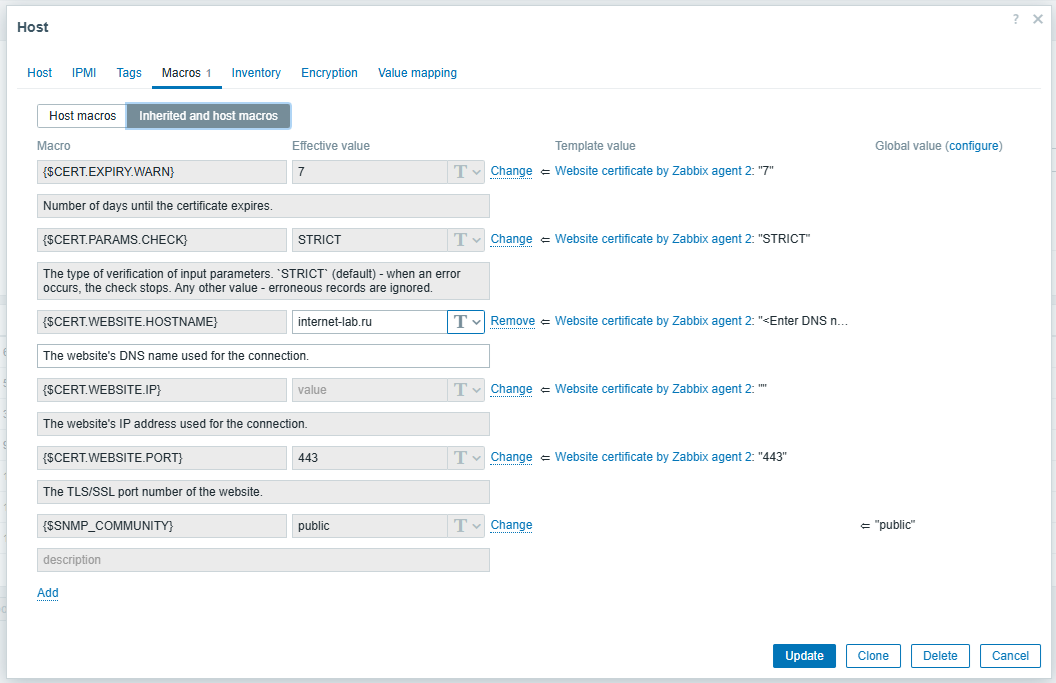
Task: Open type dropdown for {$CERT.EXPIRY.WARN} macro
Action: [x=466, y=172]
